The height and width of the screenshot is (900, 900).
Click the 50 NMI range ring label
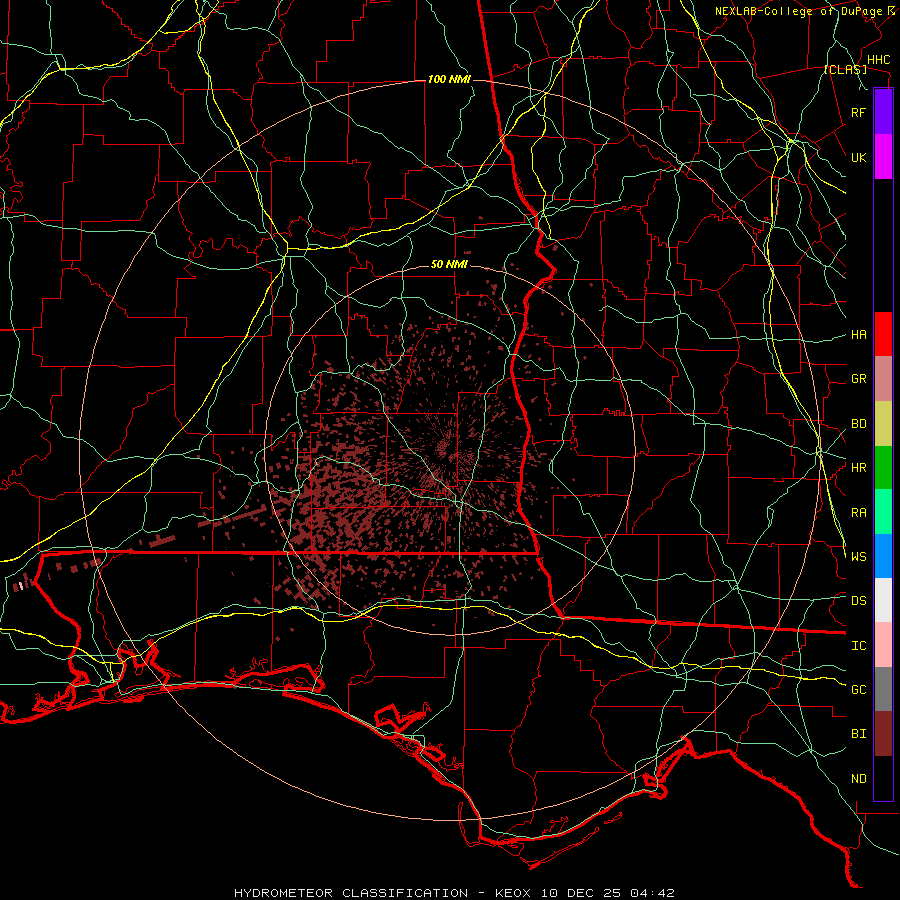point(449,265)
